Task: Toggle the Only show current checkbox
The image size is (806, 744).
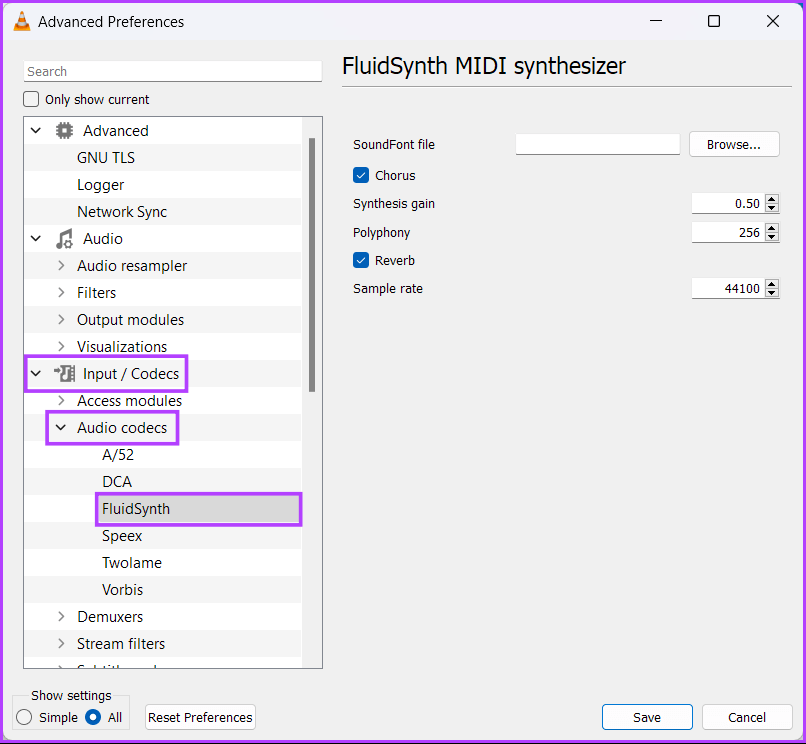Action: point(31,99)
